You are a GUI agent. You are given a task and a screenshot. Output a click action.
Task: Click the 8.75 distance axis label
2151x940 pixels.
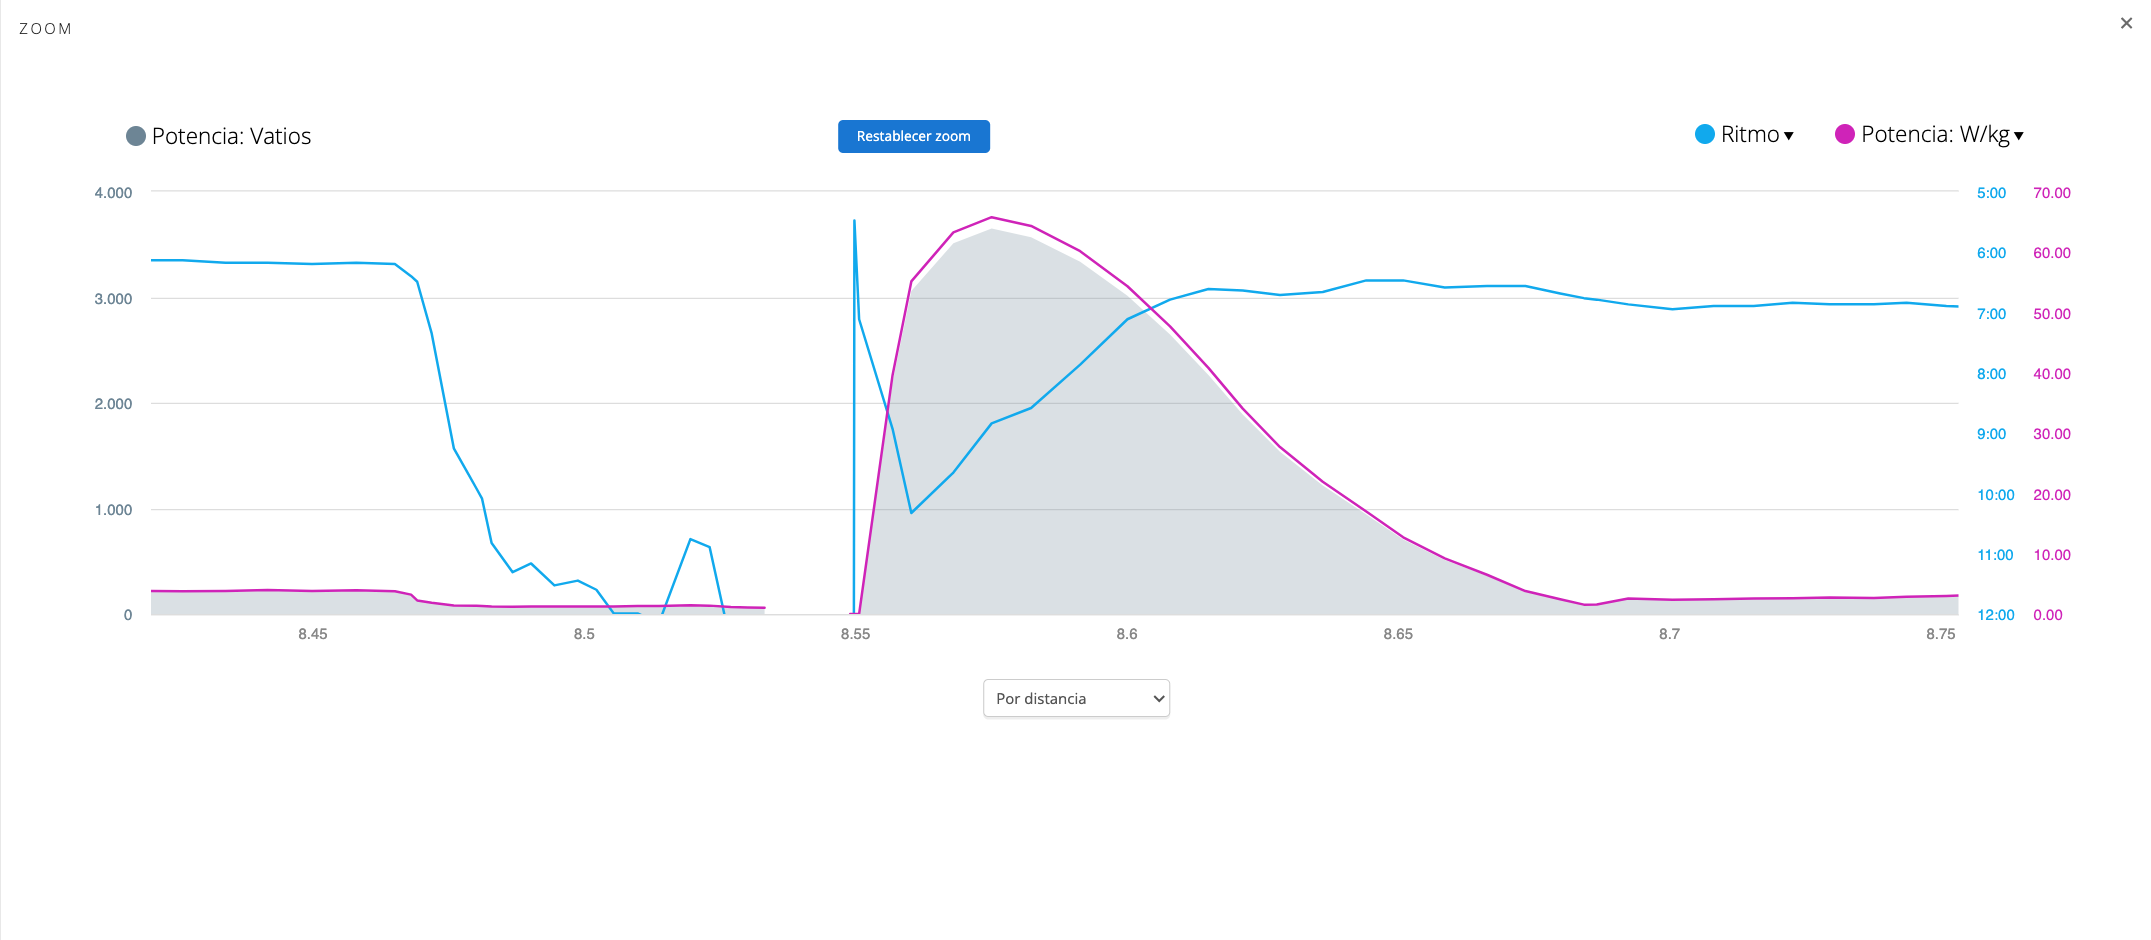click(x=1941, y=634)
